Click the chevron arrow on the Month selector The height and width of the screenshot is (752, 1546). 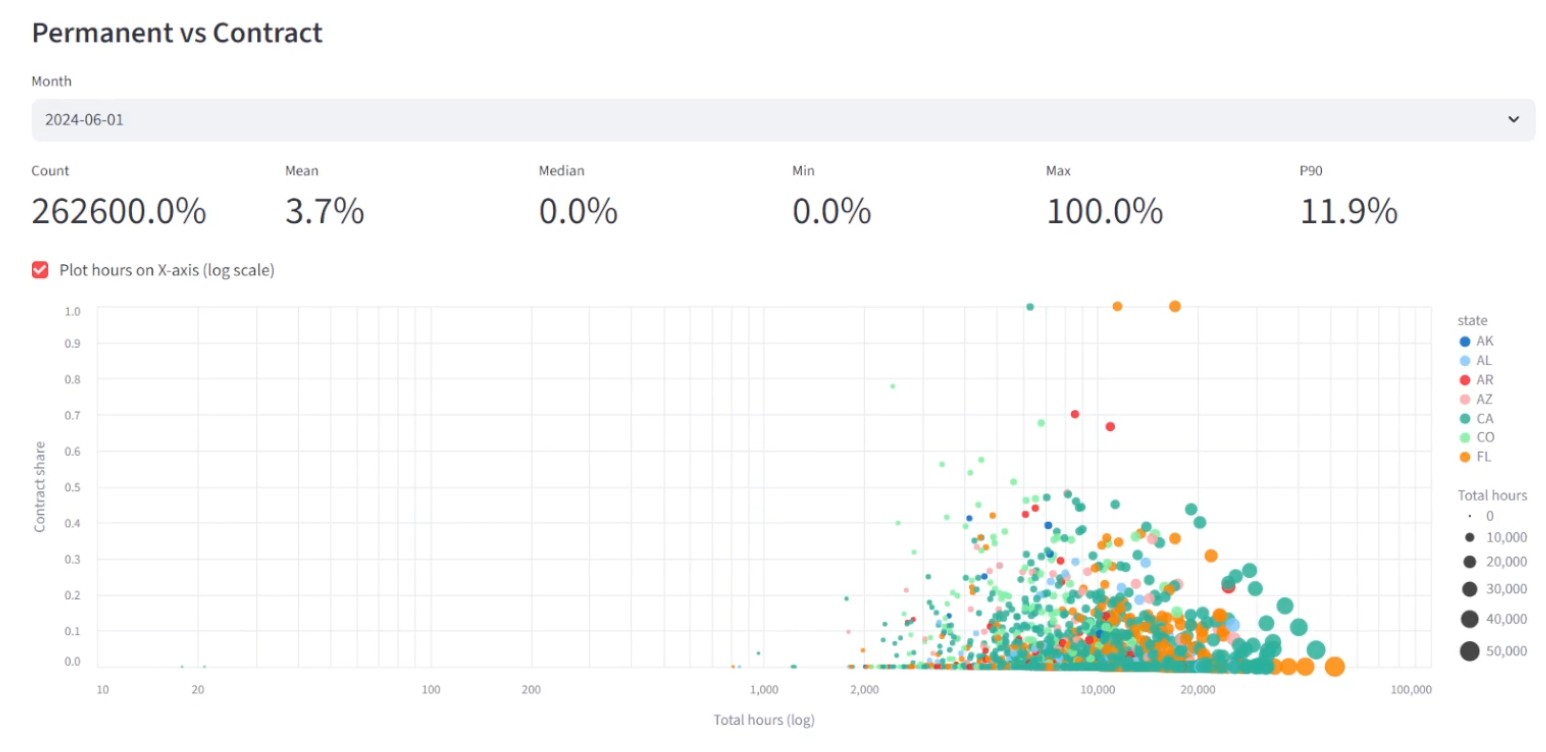[x=1513, y=120]
